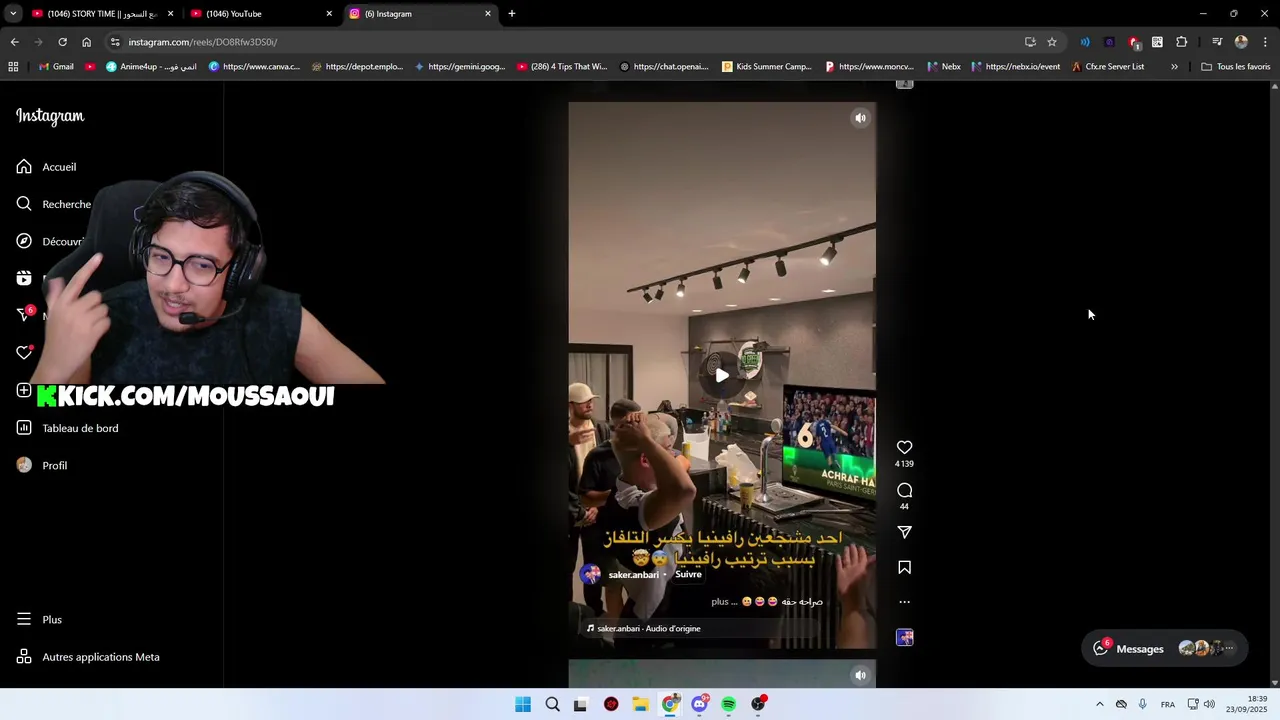Viewport: 1280px width, 720px height.
Task: Open the FRA language switcher
Action: 1168,705
